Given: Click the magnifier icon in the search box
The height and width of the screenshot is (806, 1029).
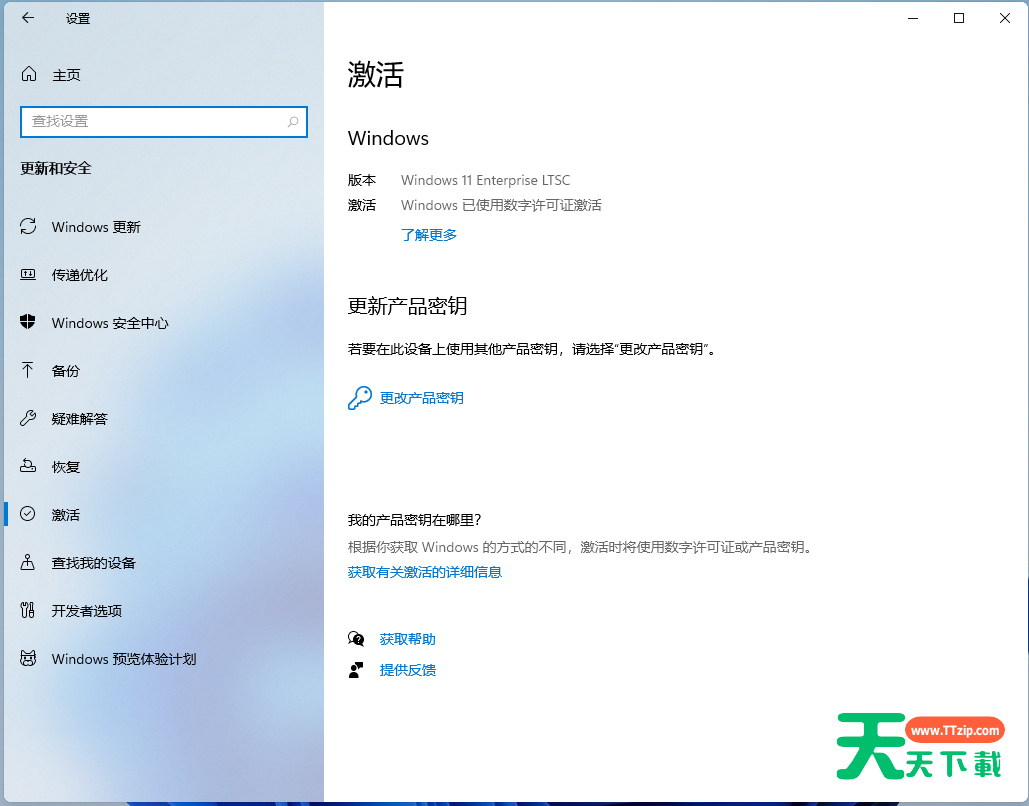Looking at the screenshot, I should [293, 121].
